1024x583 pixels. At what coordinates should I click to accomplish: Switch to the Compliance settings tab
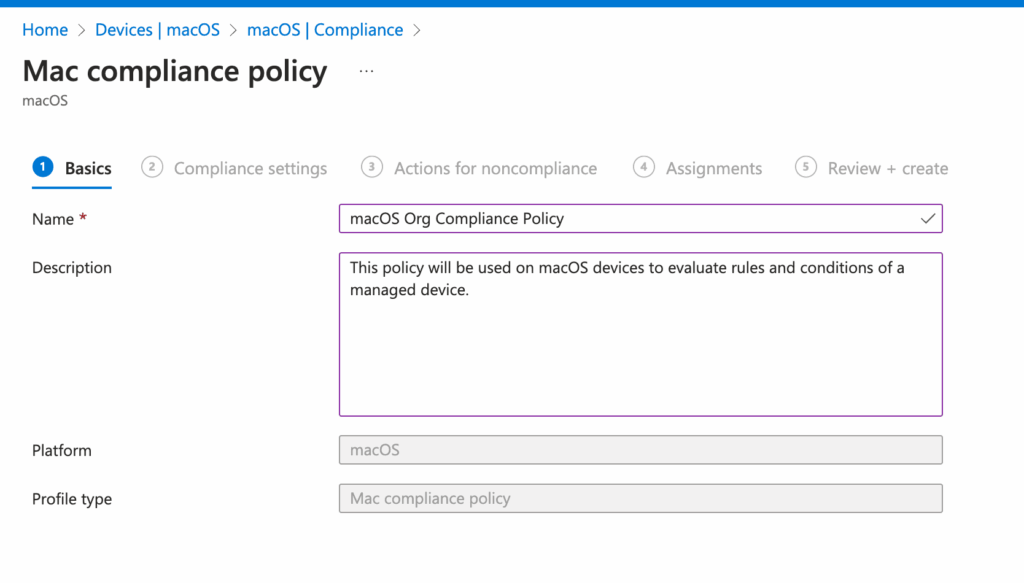(250, 168)
